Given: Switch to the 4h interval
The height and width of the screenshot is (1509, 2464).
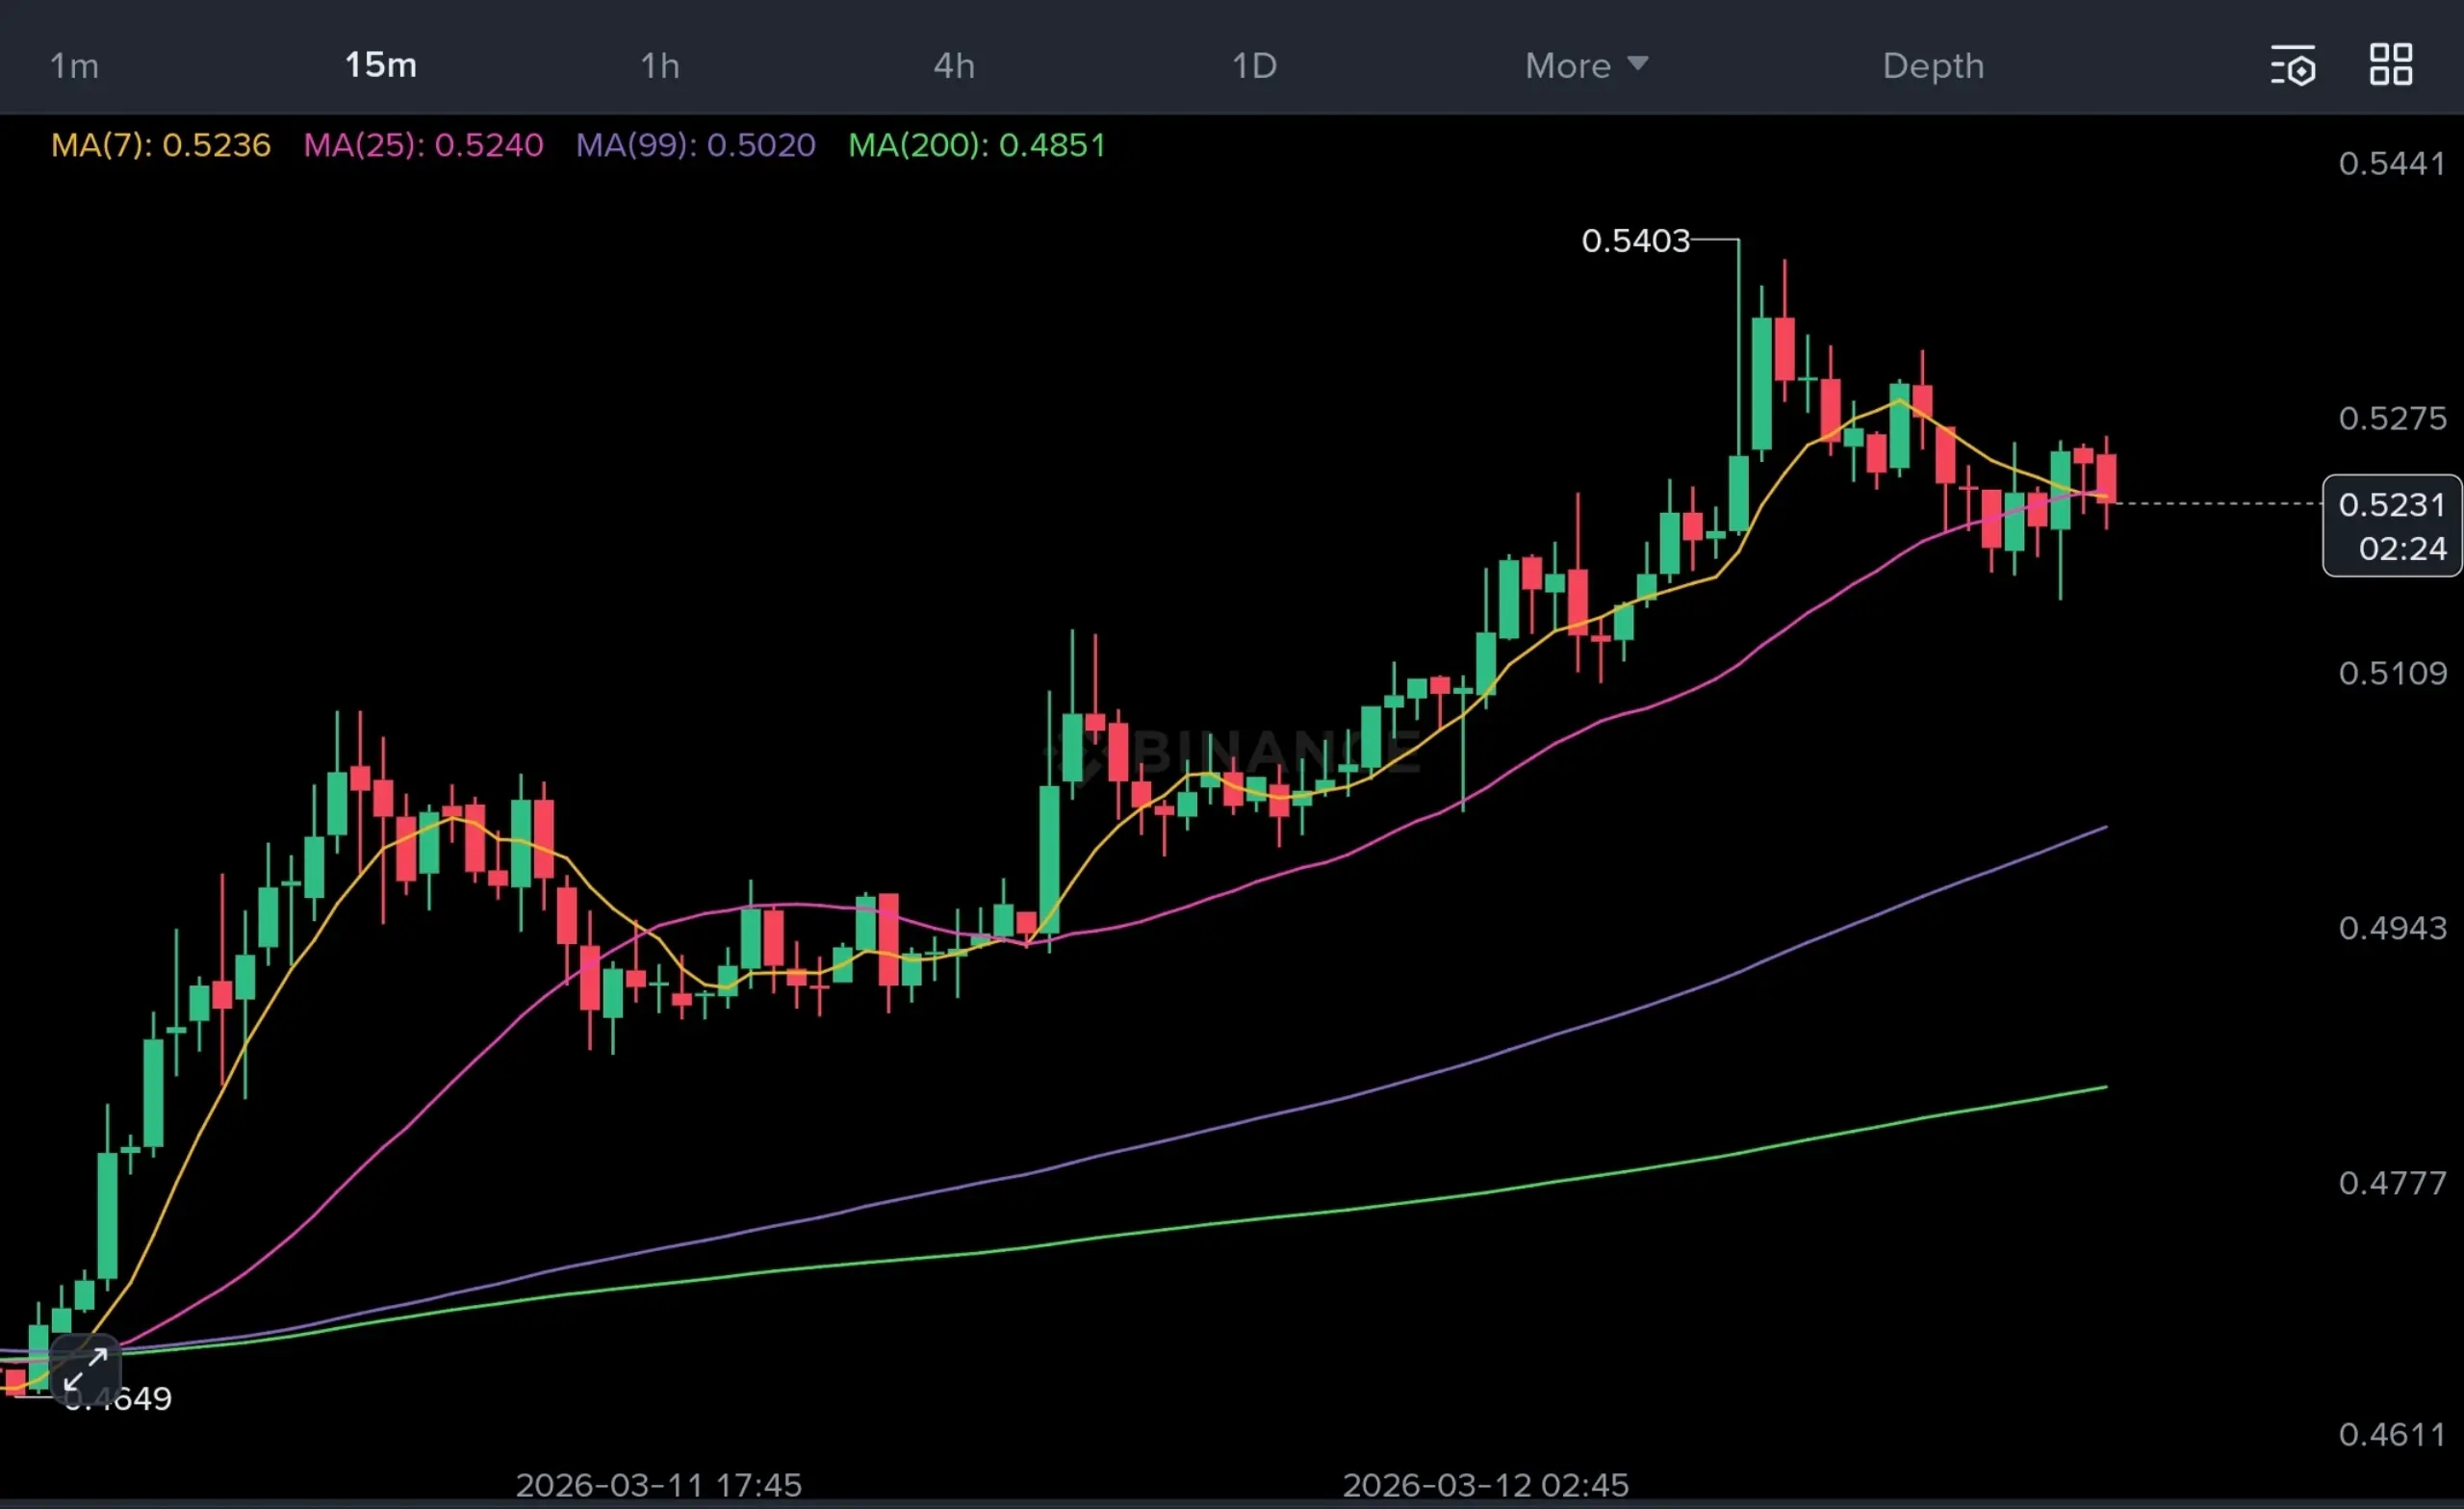Looking at the screenshot, I should (954, 66).
